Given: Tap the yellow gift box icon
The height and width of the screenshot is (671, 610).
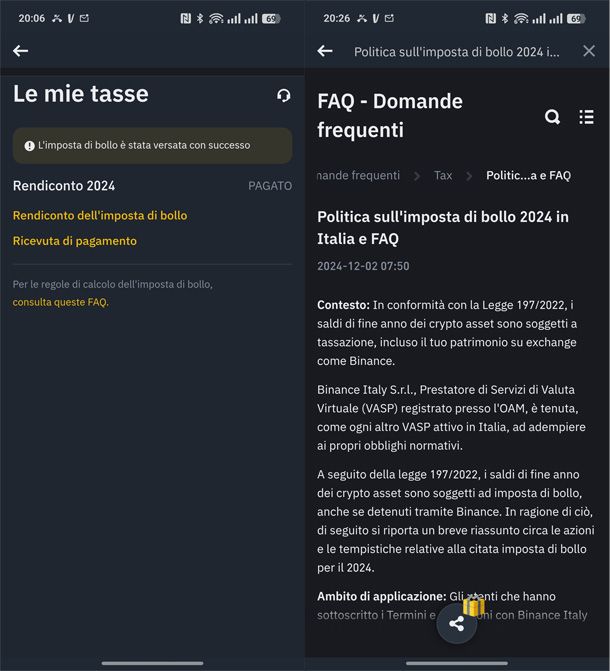Looking at the screenshot, I should tap(473, 606).
